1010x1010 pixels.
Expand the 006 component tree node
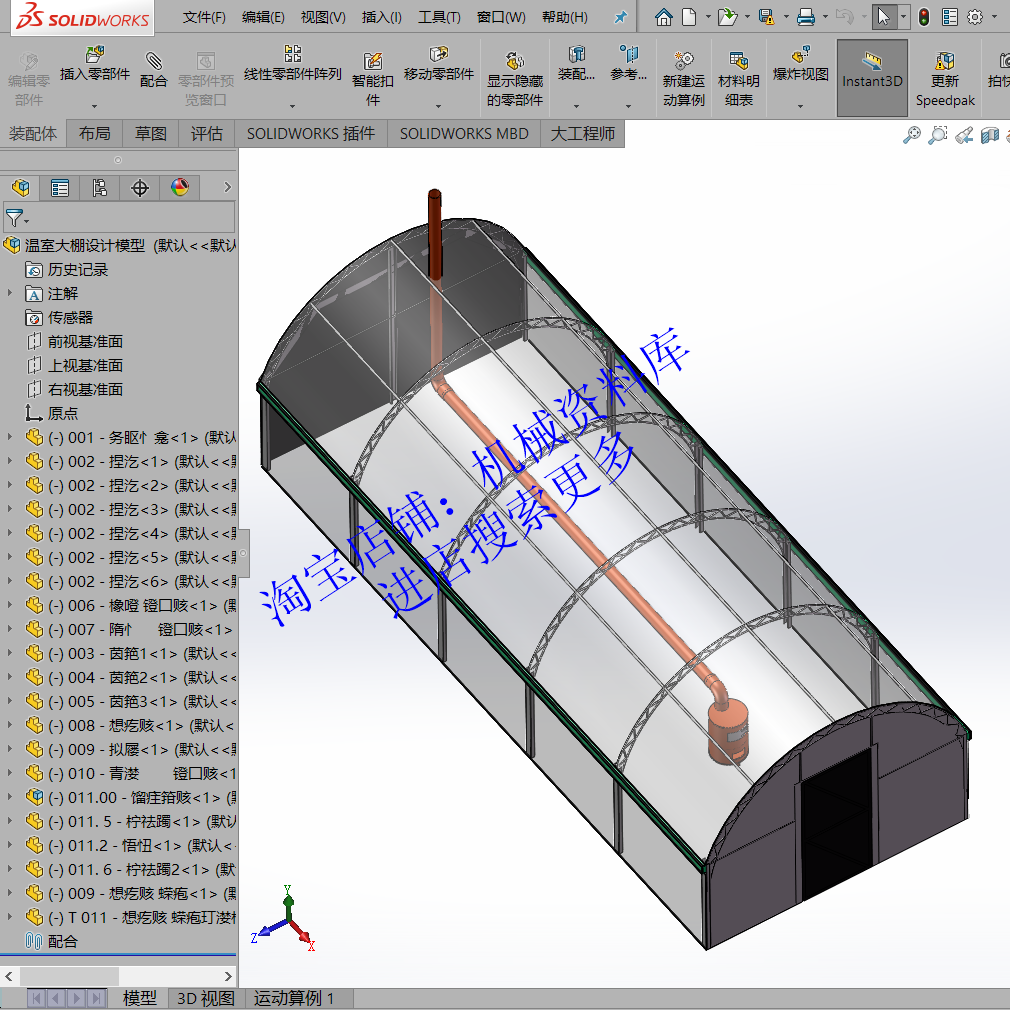pos(10,605)
